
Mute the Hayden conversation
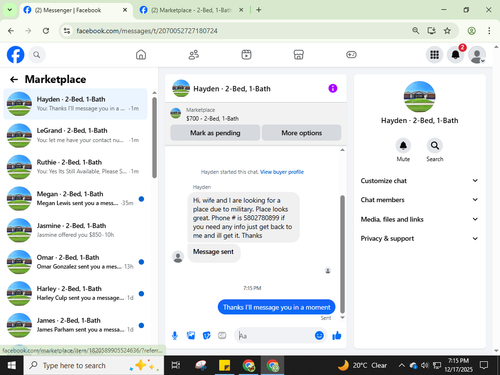403,146
